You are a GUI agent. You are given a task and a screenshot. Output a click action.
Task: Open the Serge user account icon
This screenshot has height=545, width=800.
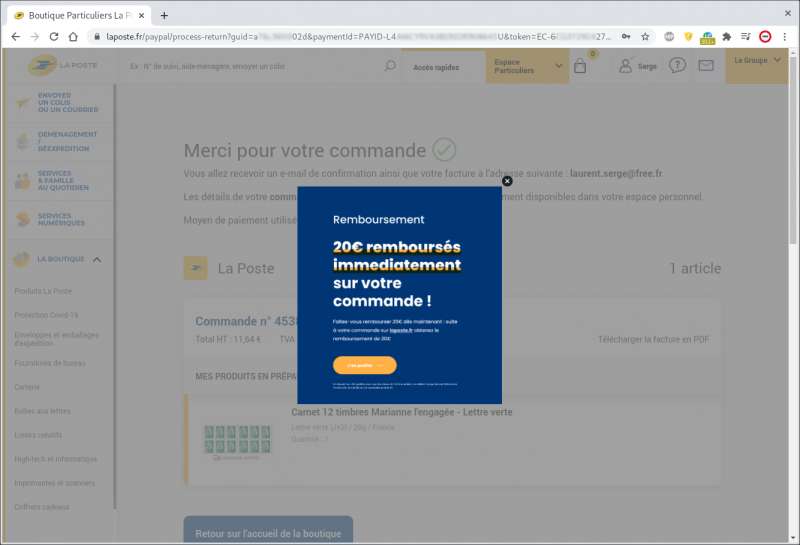coord(637,66)
